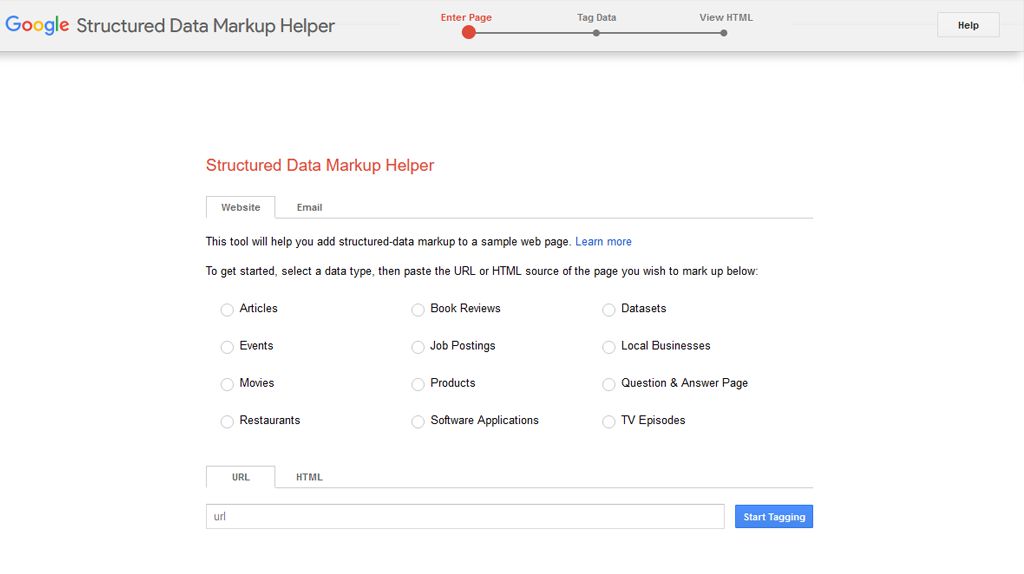
Task: Choose the Local Businesses data type
Action: click(x=608, y=347)
